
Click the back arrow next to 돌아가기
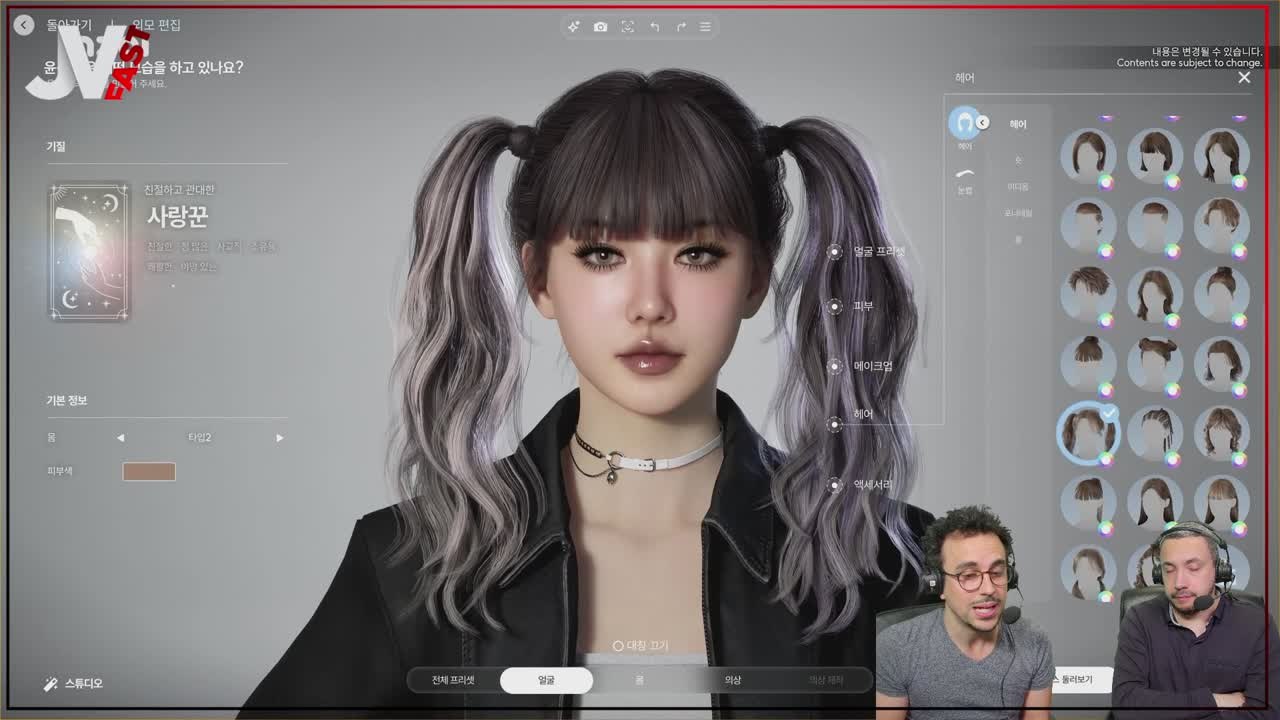pos(24,25)
